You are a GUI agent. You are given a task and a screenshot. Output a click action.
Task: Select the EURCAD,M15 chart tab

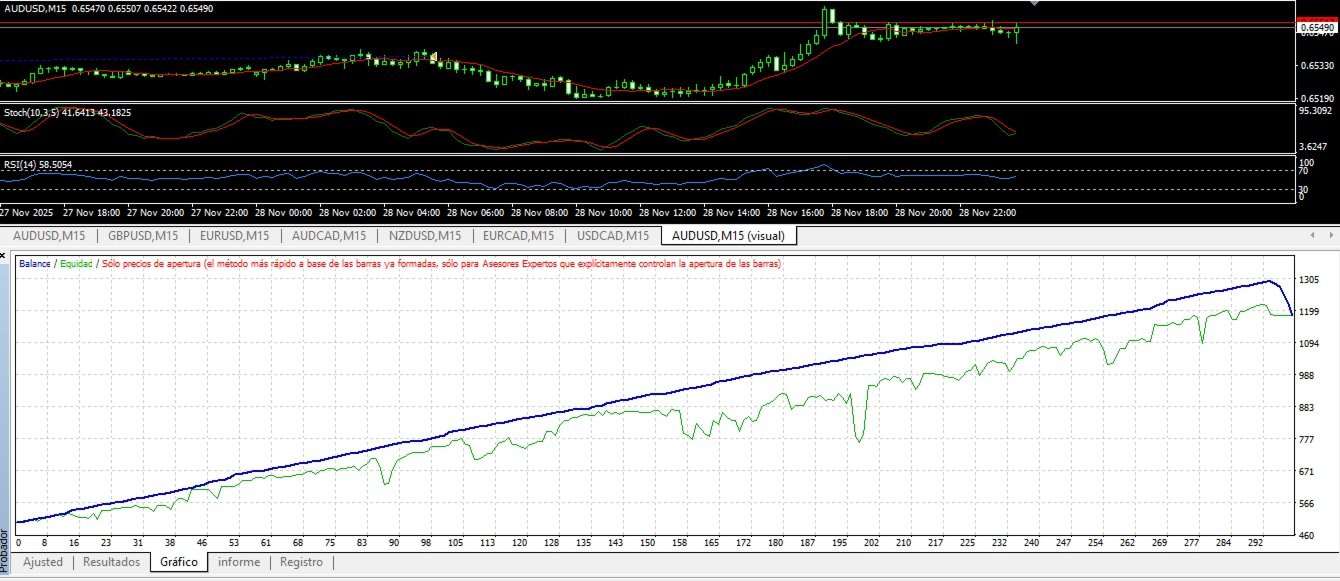pyautogui.click(x=517, y=236)
